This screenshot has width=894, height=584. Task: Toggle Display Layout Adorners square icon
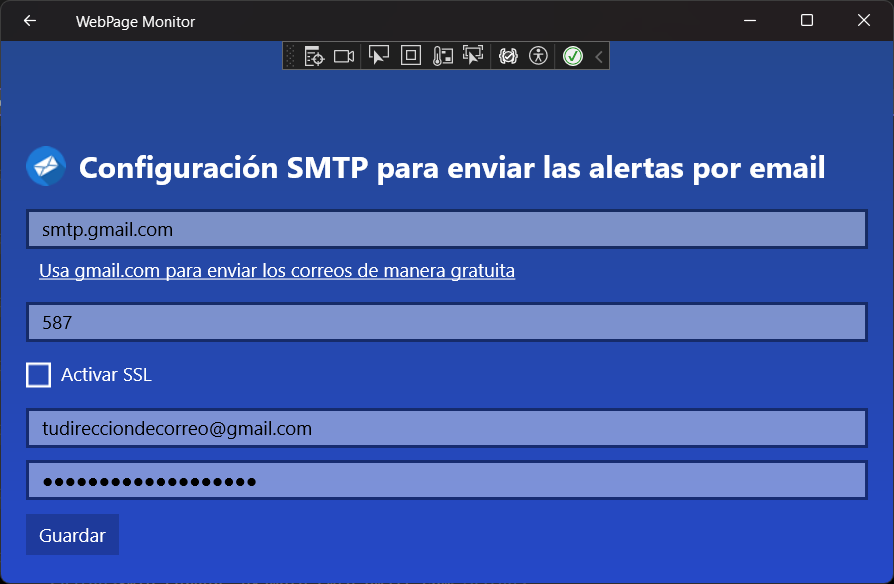click(x=411, y=56)
